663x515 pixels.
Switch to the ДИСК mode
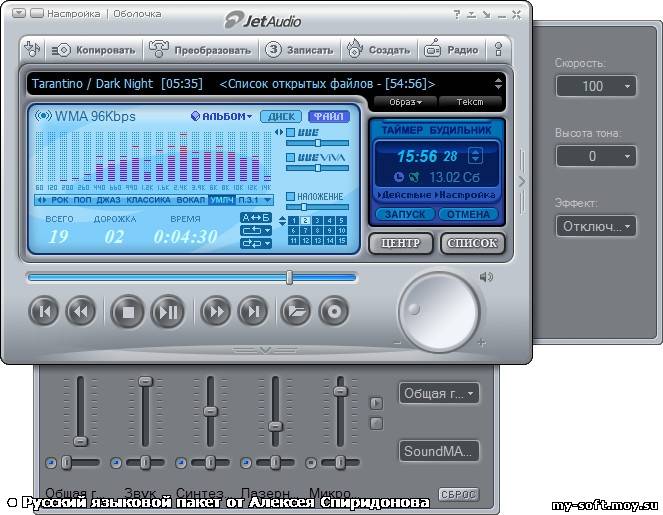[x=281, y=116]
